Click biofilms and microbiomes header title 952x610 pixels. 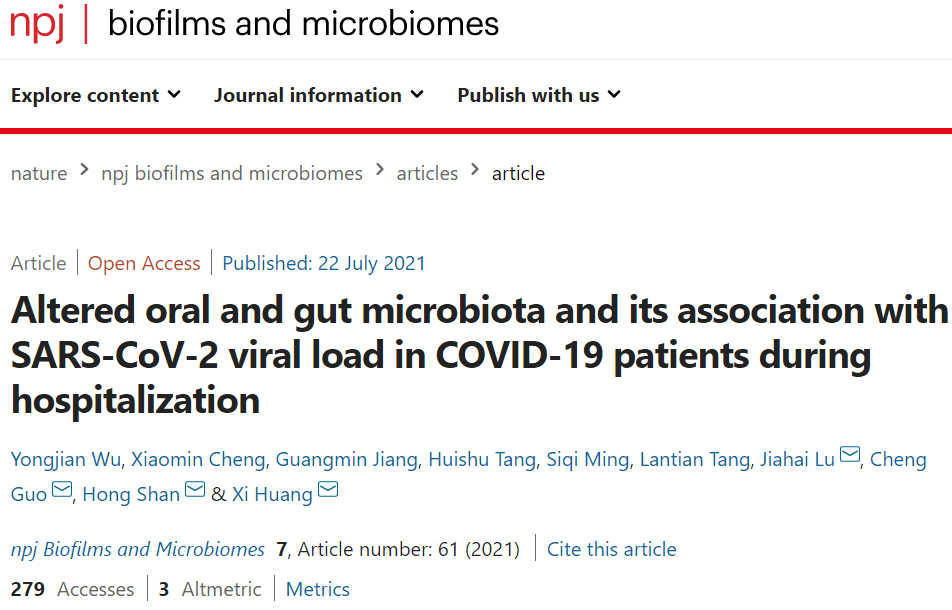303,24
